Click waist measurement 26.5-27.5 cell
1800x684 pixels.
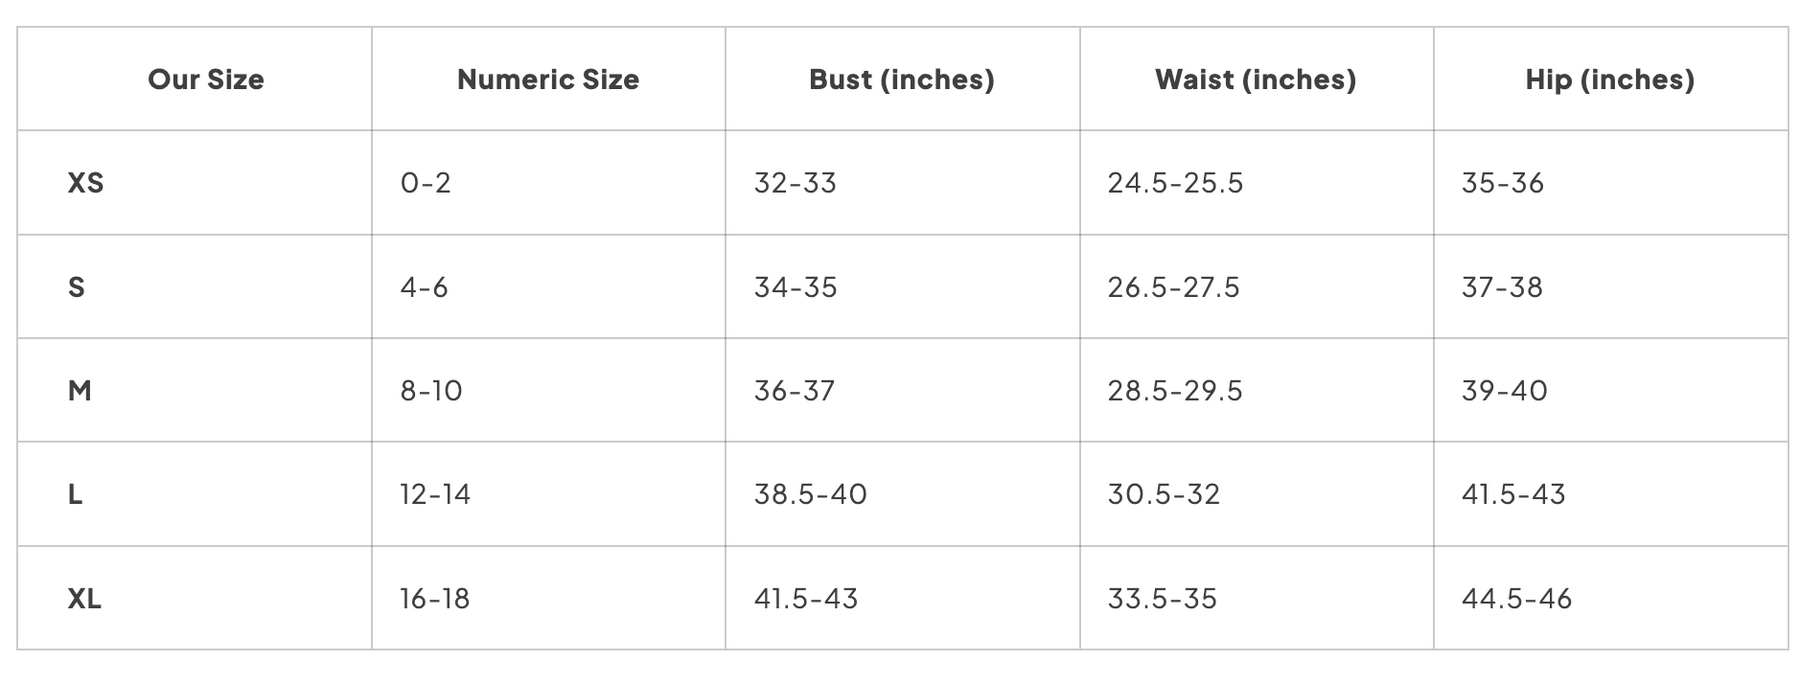pyautogui.click(x=1174, y=287)
